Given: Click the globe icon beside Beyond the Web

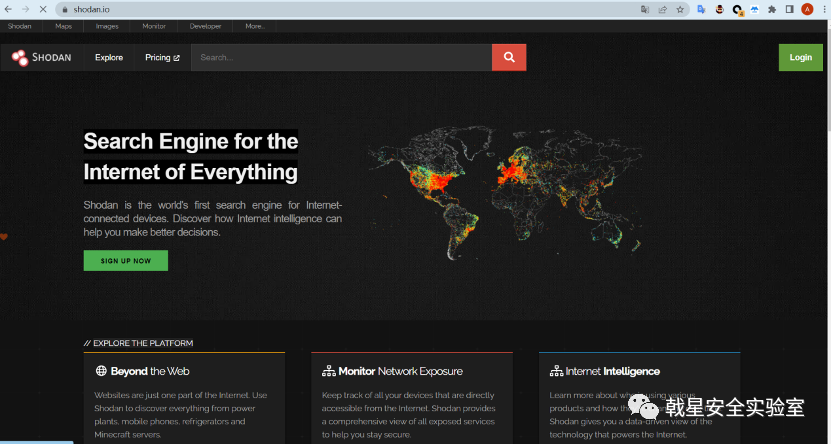Looking at the screenshot, I should pos(101,371).
